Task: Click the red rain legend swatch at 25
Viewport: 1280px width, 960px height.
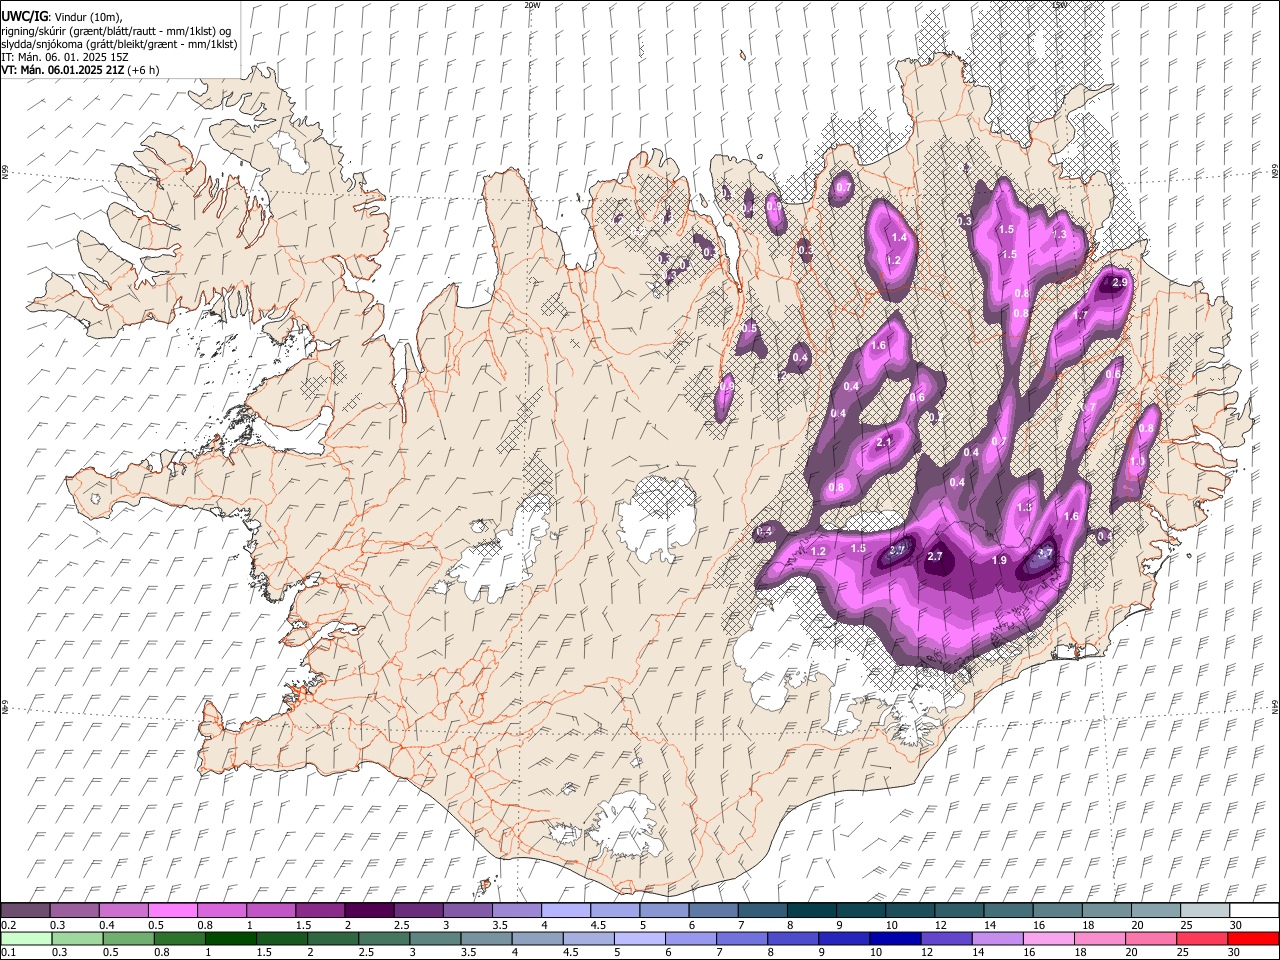Action: point(1201,939)
